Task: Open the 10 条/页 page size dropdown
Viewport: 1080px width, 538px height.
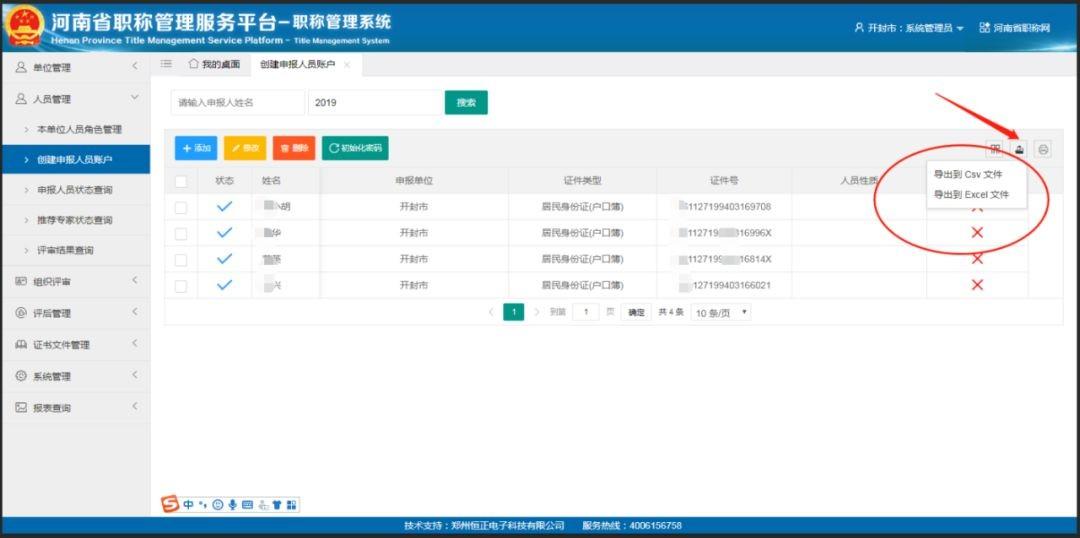Action: tap(720, 313)
